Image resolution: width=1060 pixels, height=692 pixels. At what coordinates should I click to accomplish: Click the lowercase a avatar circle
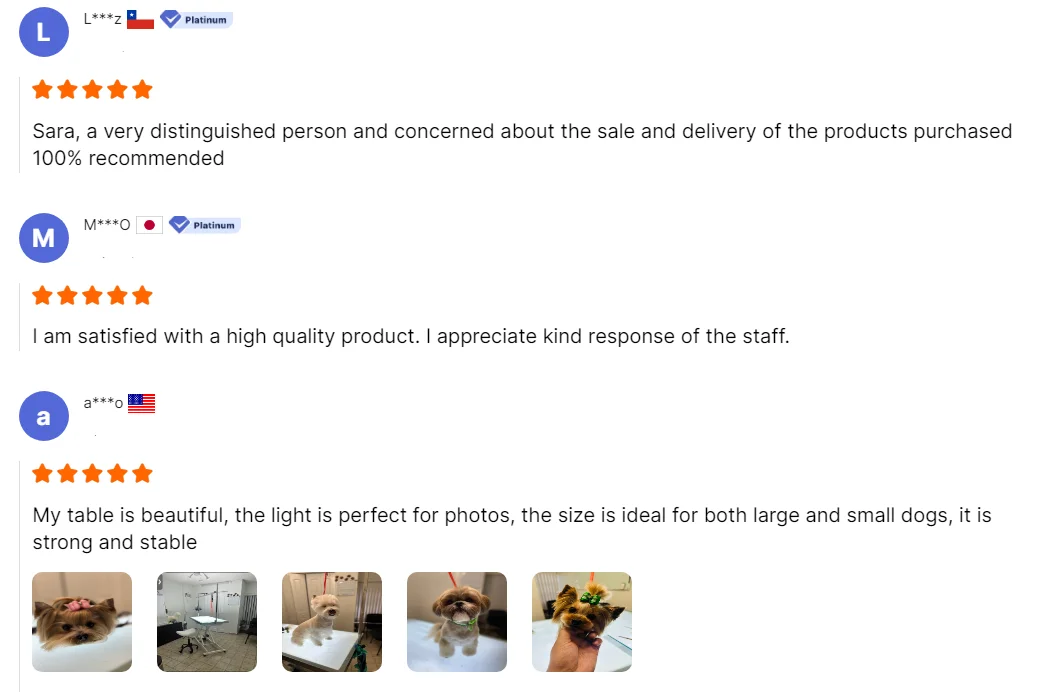(x=44, y=416)
